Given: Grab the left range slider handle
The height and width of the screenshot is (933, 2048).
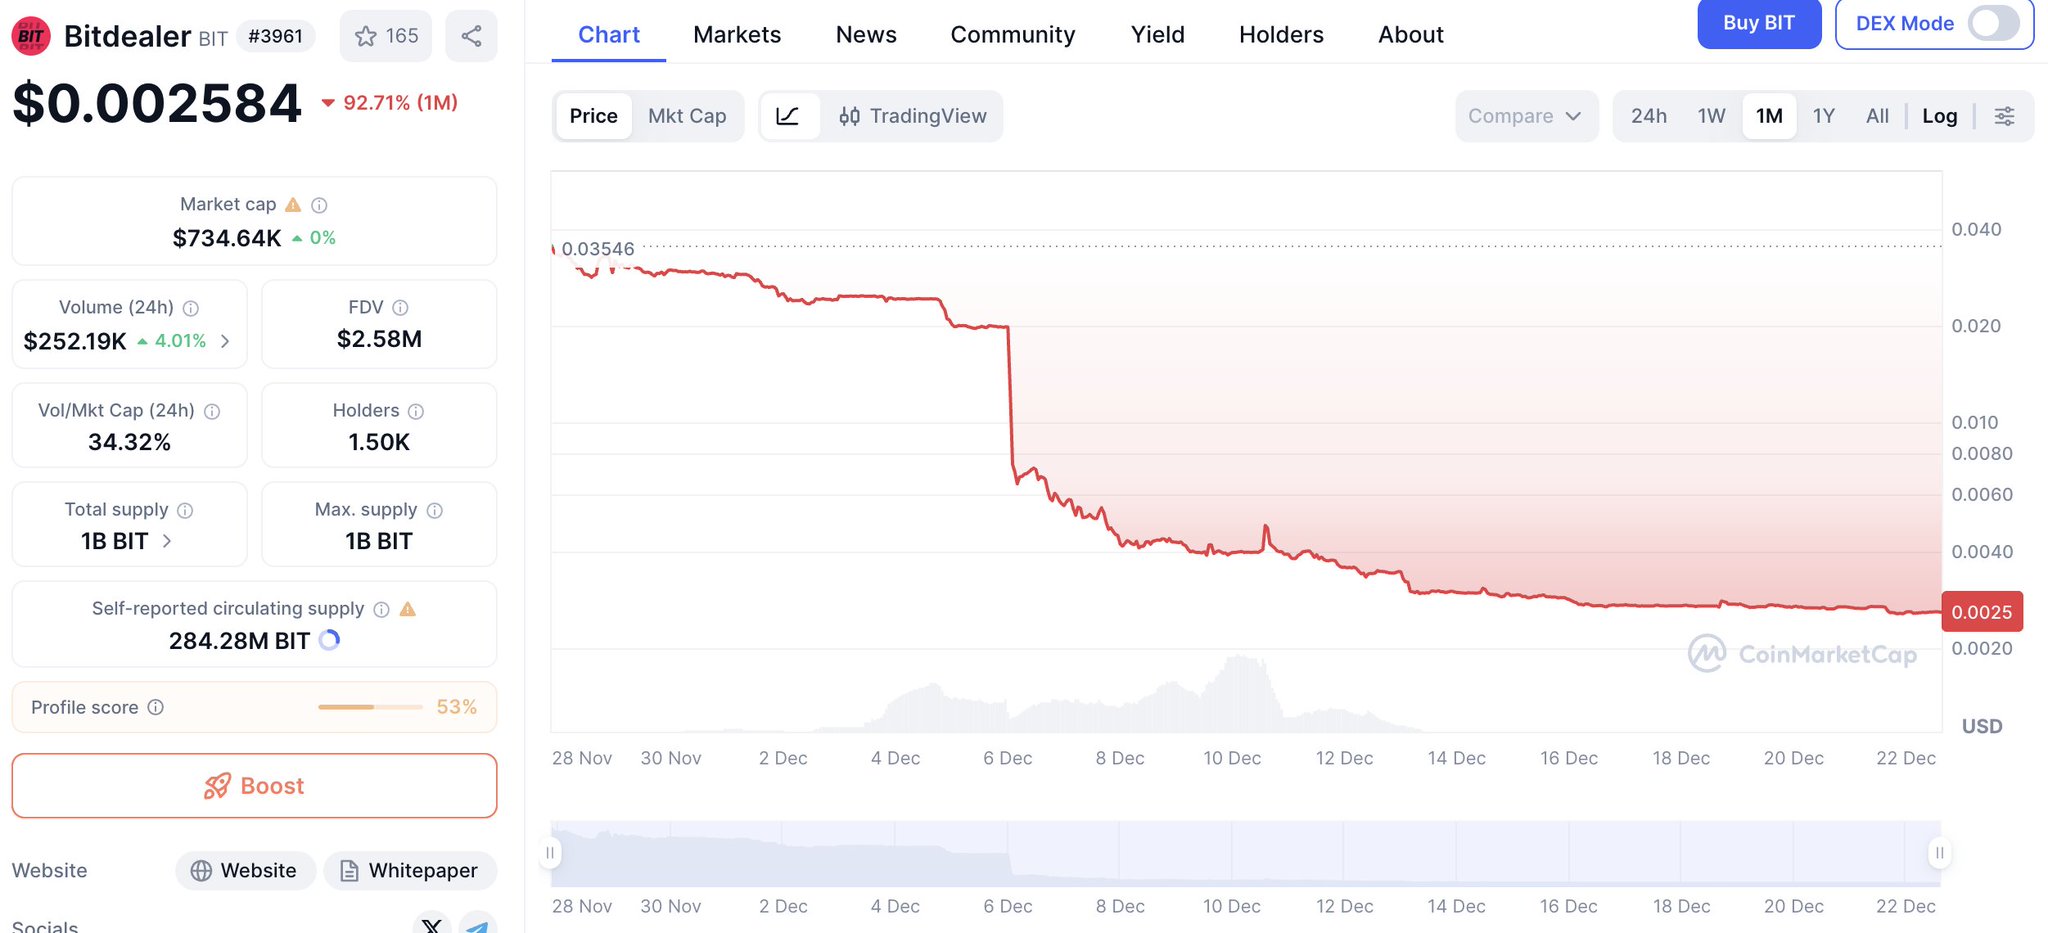Looking at the screenshot, I should [x=550, y=853].
